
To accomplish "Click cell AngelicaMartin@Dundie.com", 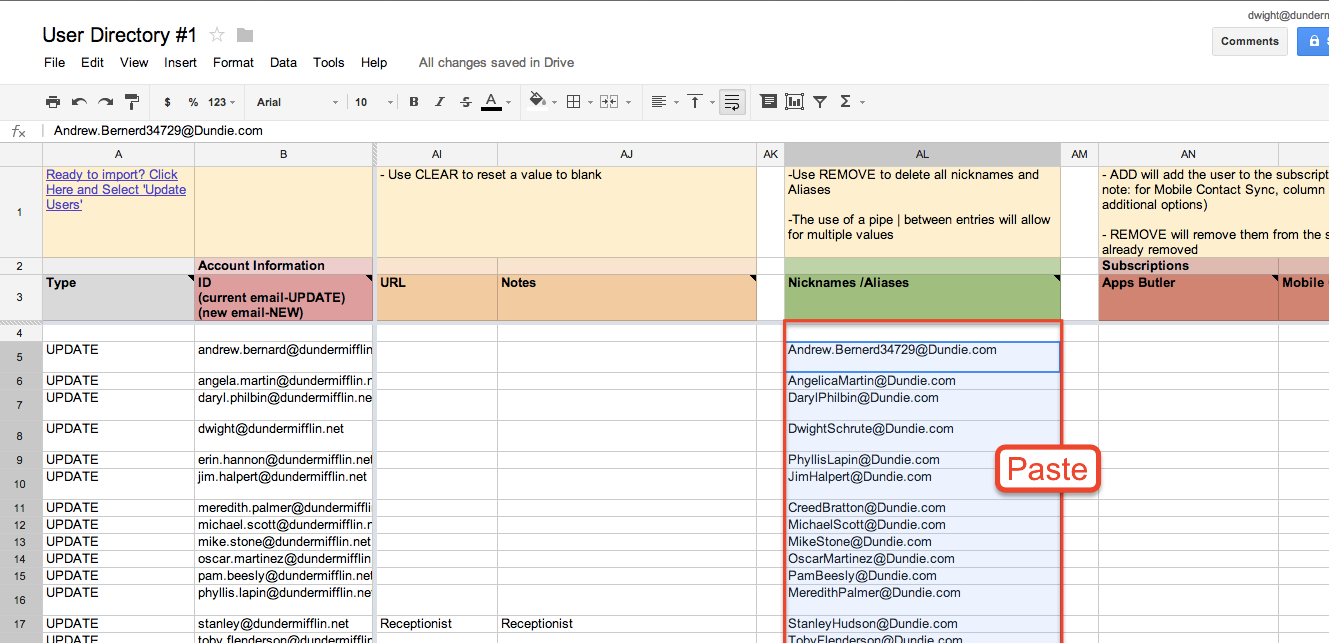I will tap(922, 381).
